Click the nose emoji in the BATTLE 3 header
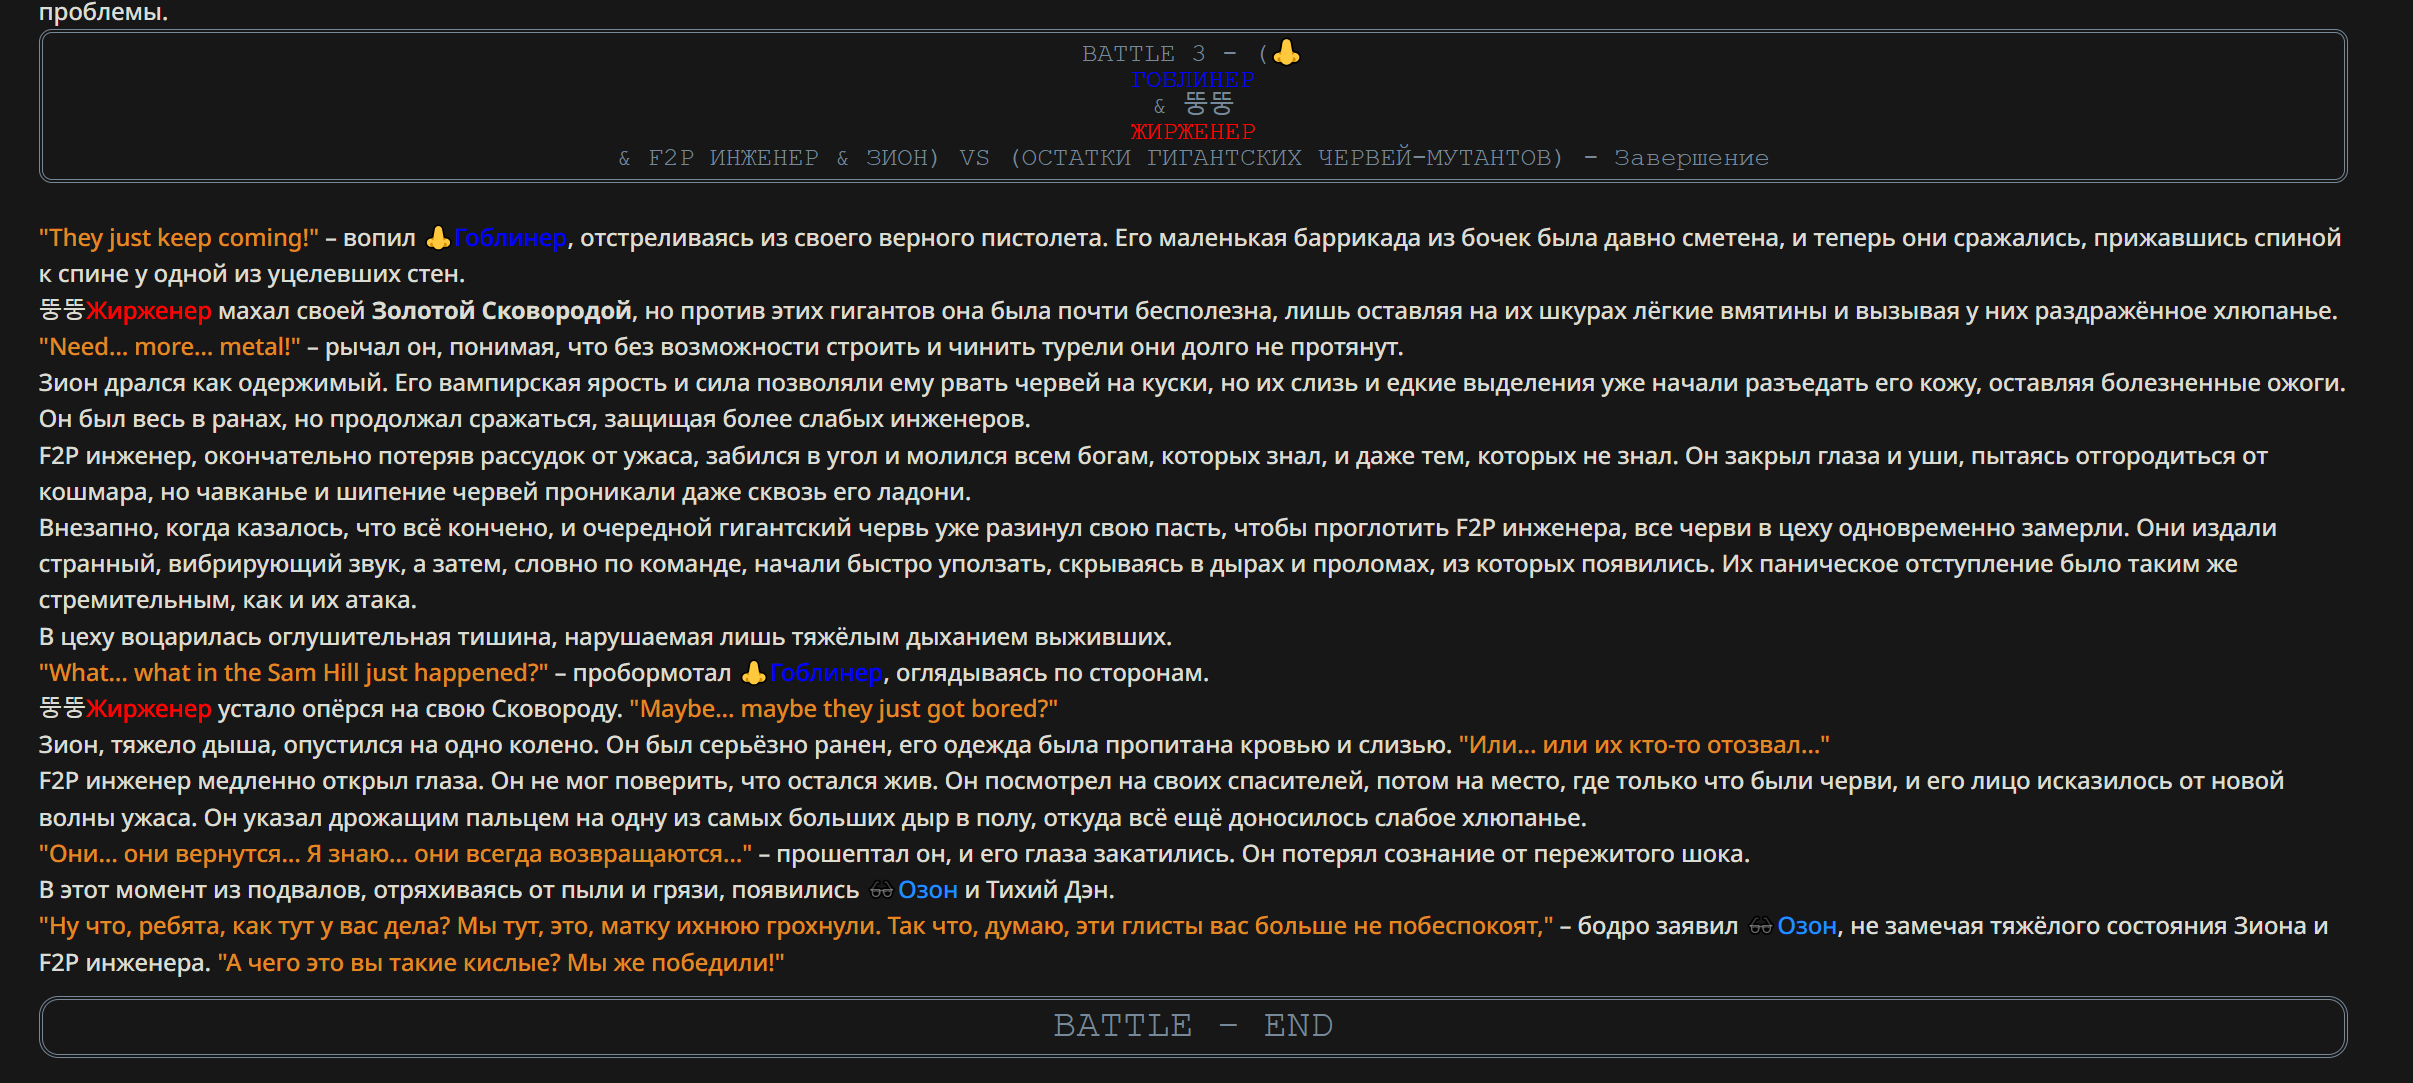2413x1083 pixels. pos(1286,52)
